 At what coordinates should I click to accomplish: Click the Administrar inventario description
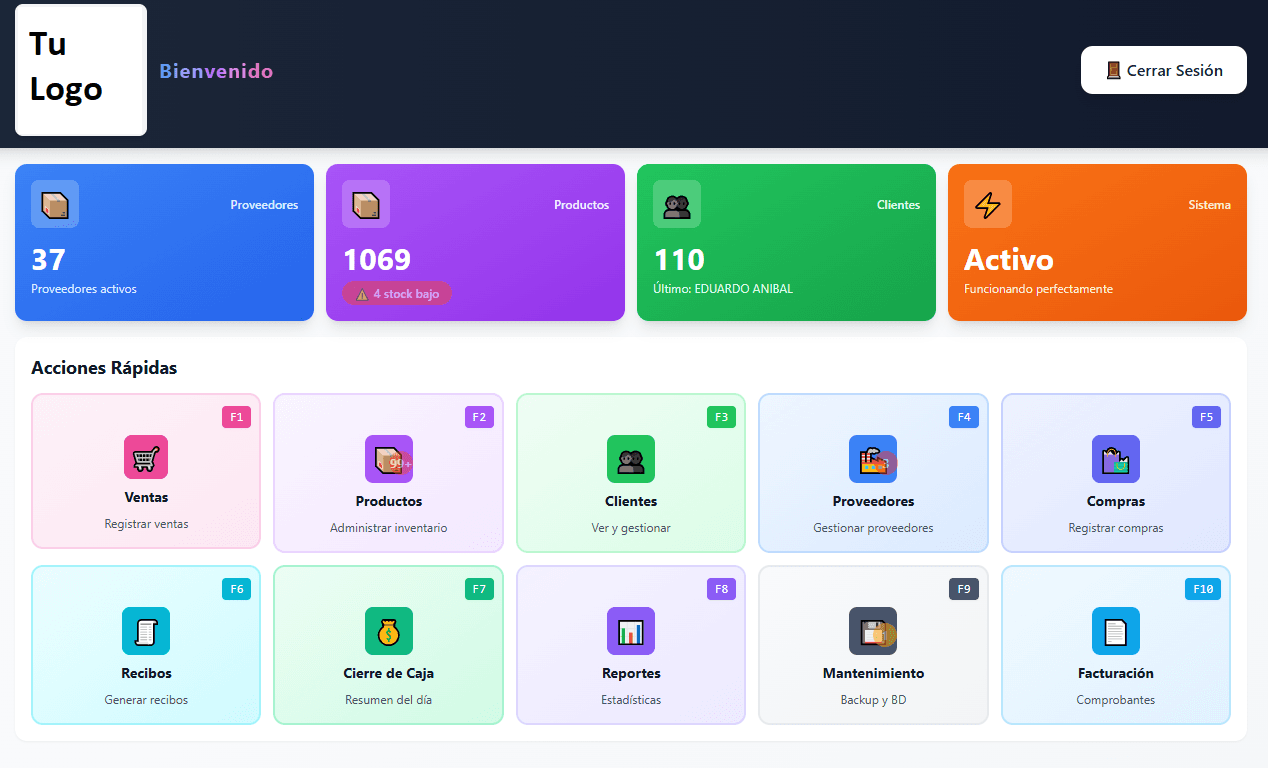[389, 528]
